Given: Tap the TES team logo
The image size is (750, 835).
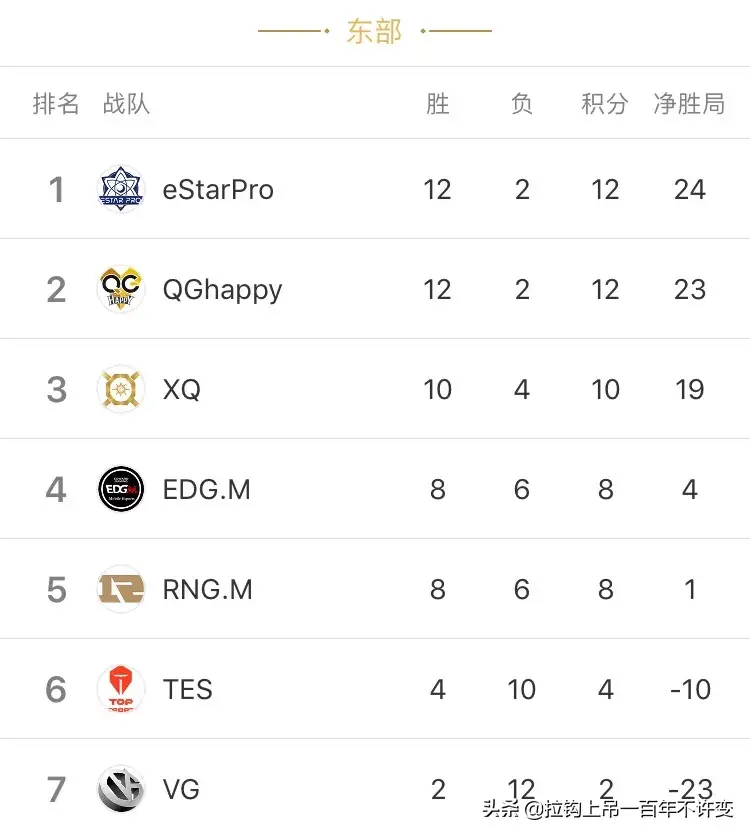Looking at the screenshot, I should (121, 689).
